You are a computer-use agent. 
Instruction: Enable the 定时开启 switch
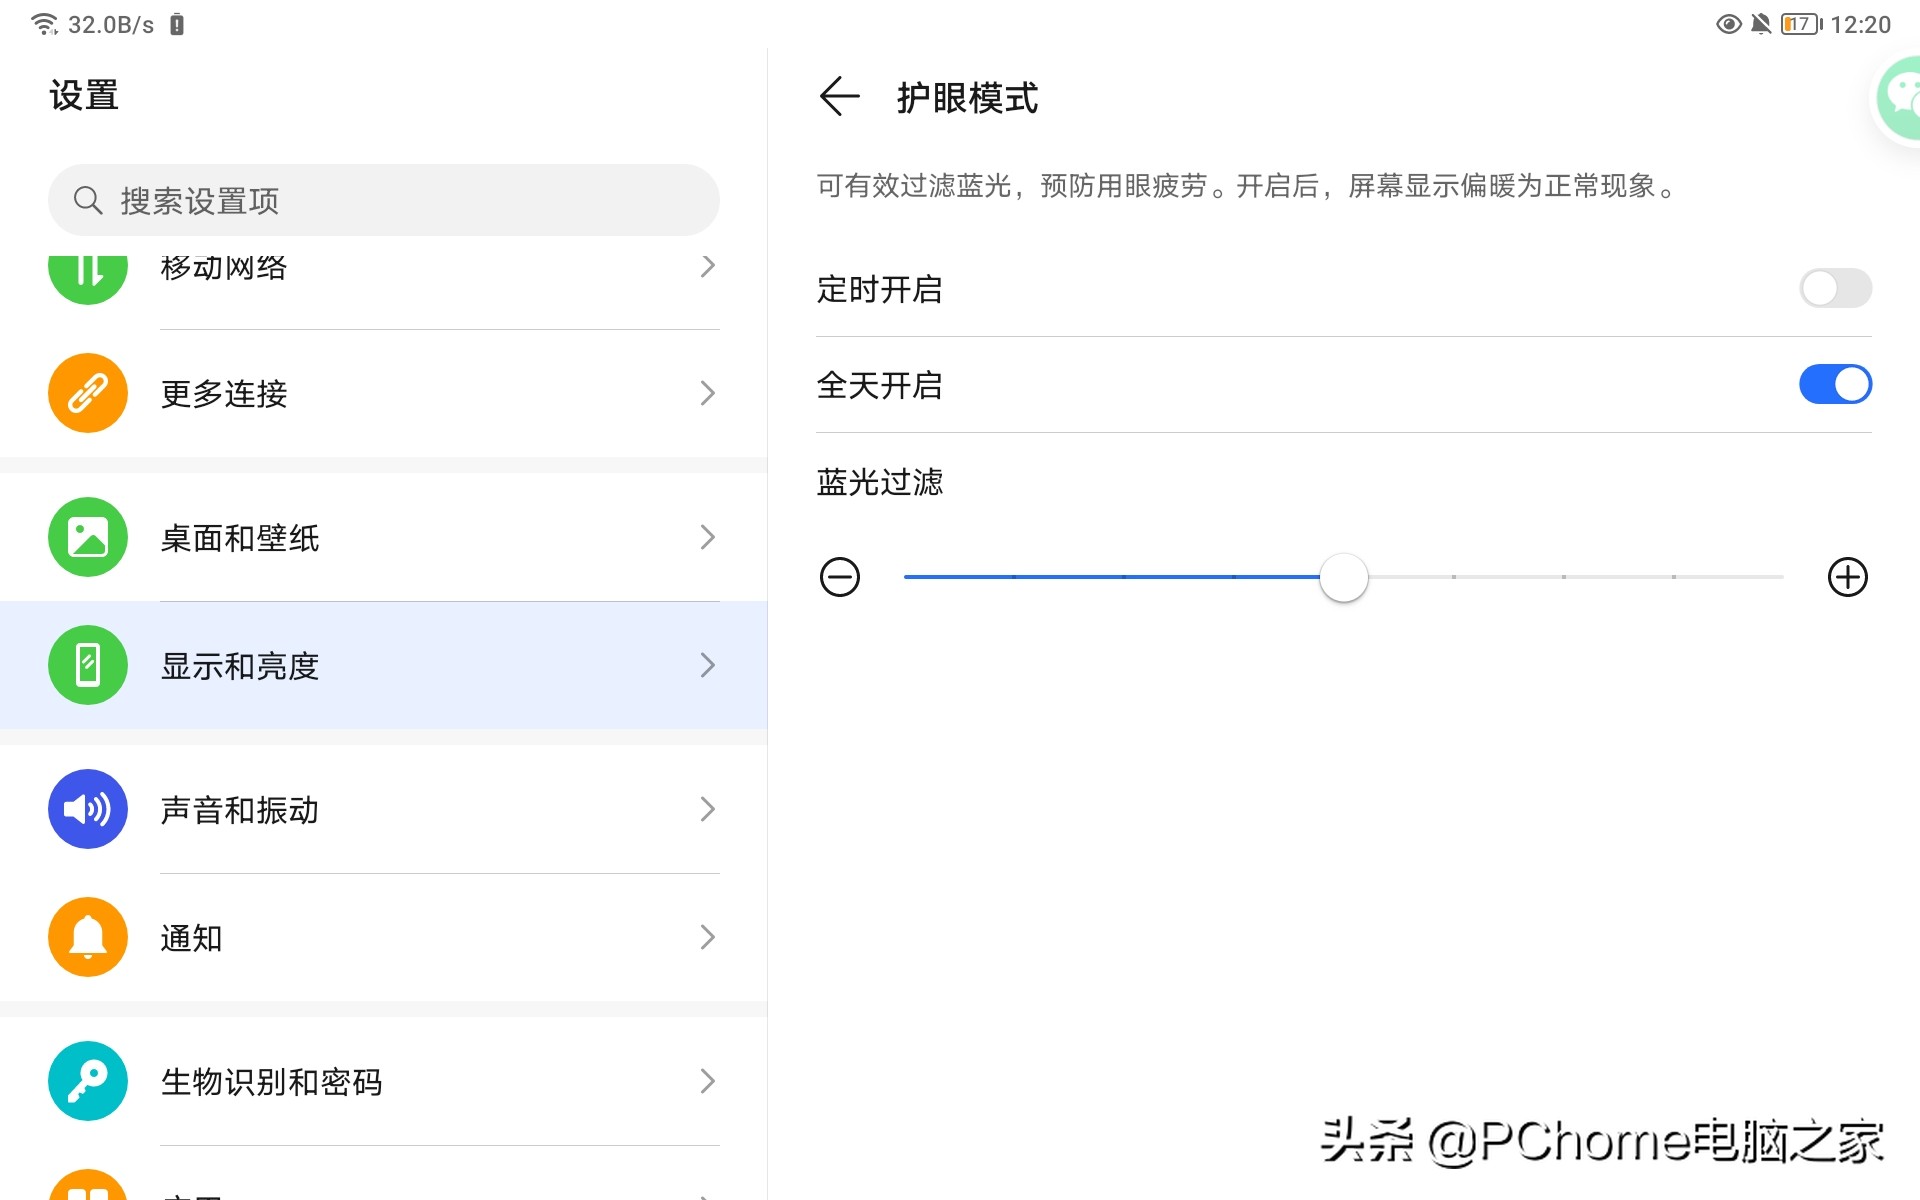point(1835,289)
